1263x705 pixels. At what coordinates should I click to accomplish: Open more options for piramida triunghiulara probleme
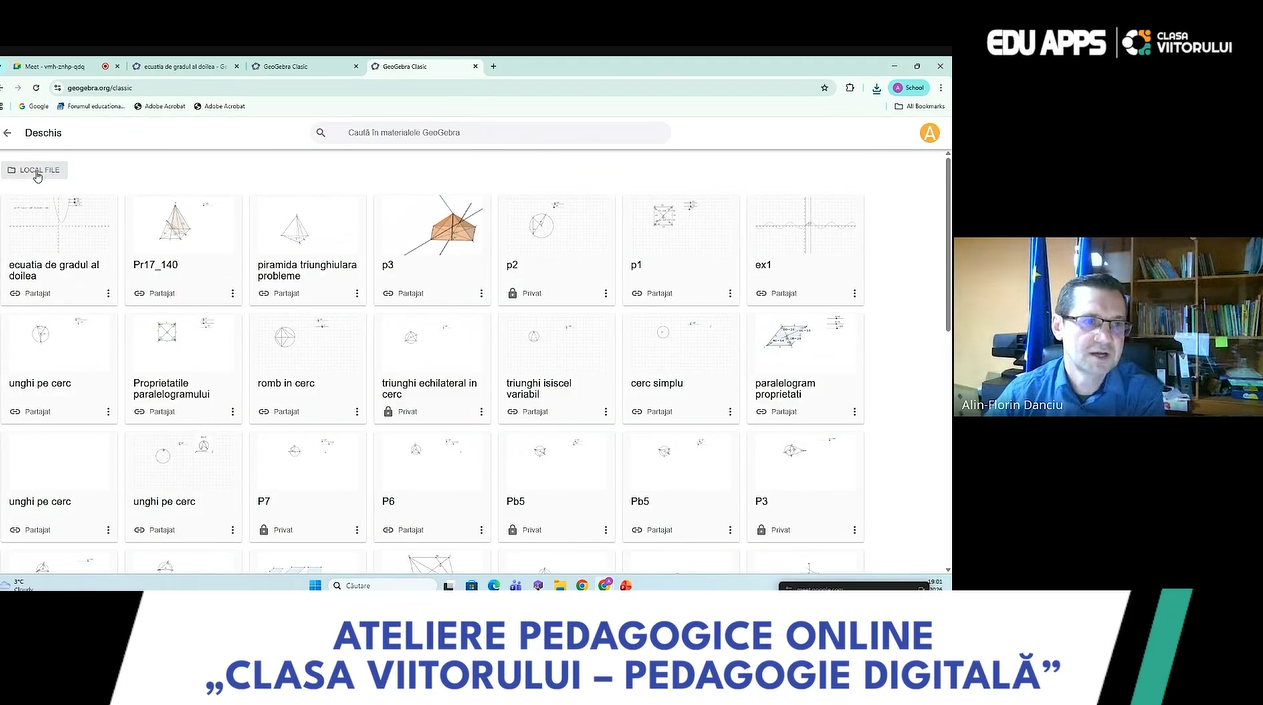(x=357, y=294)
